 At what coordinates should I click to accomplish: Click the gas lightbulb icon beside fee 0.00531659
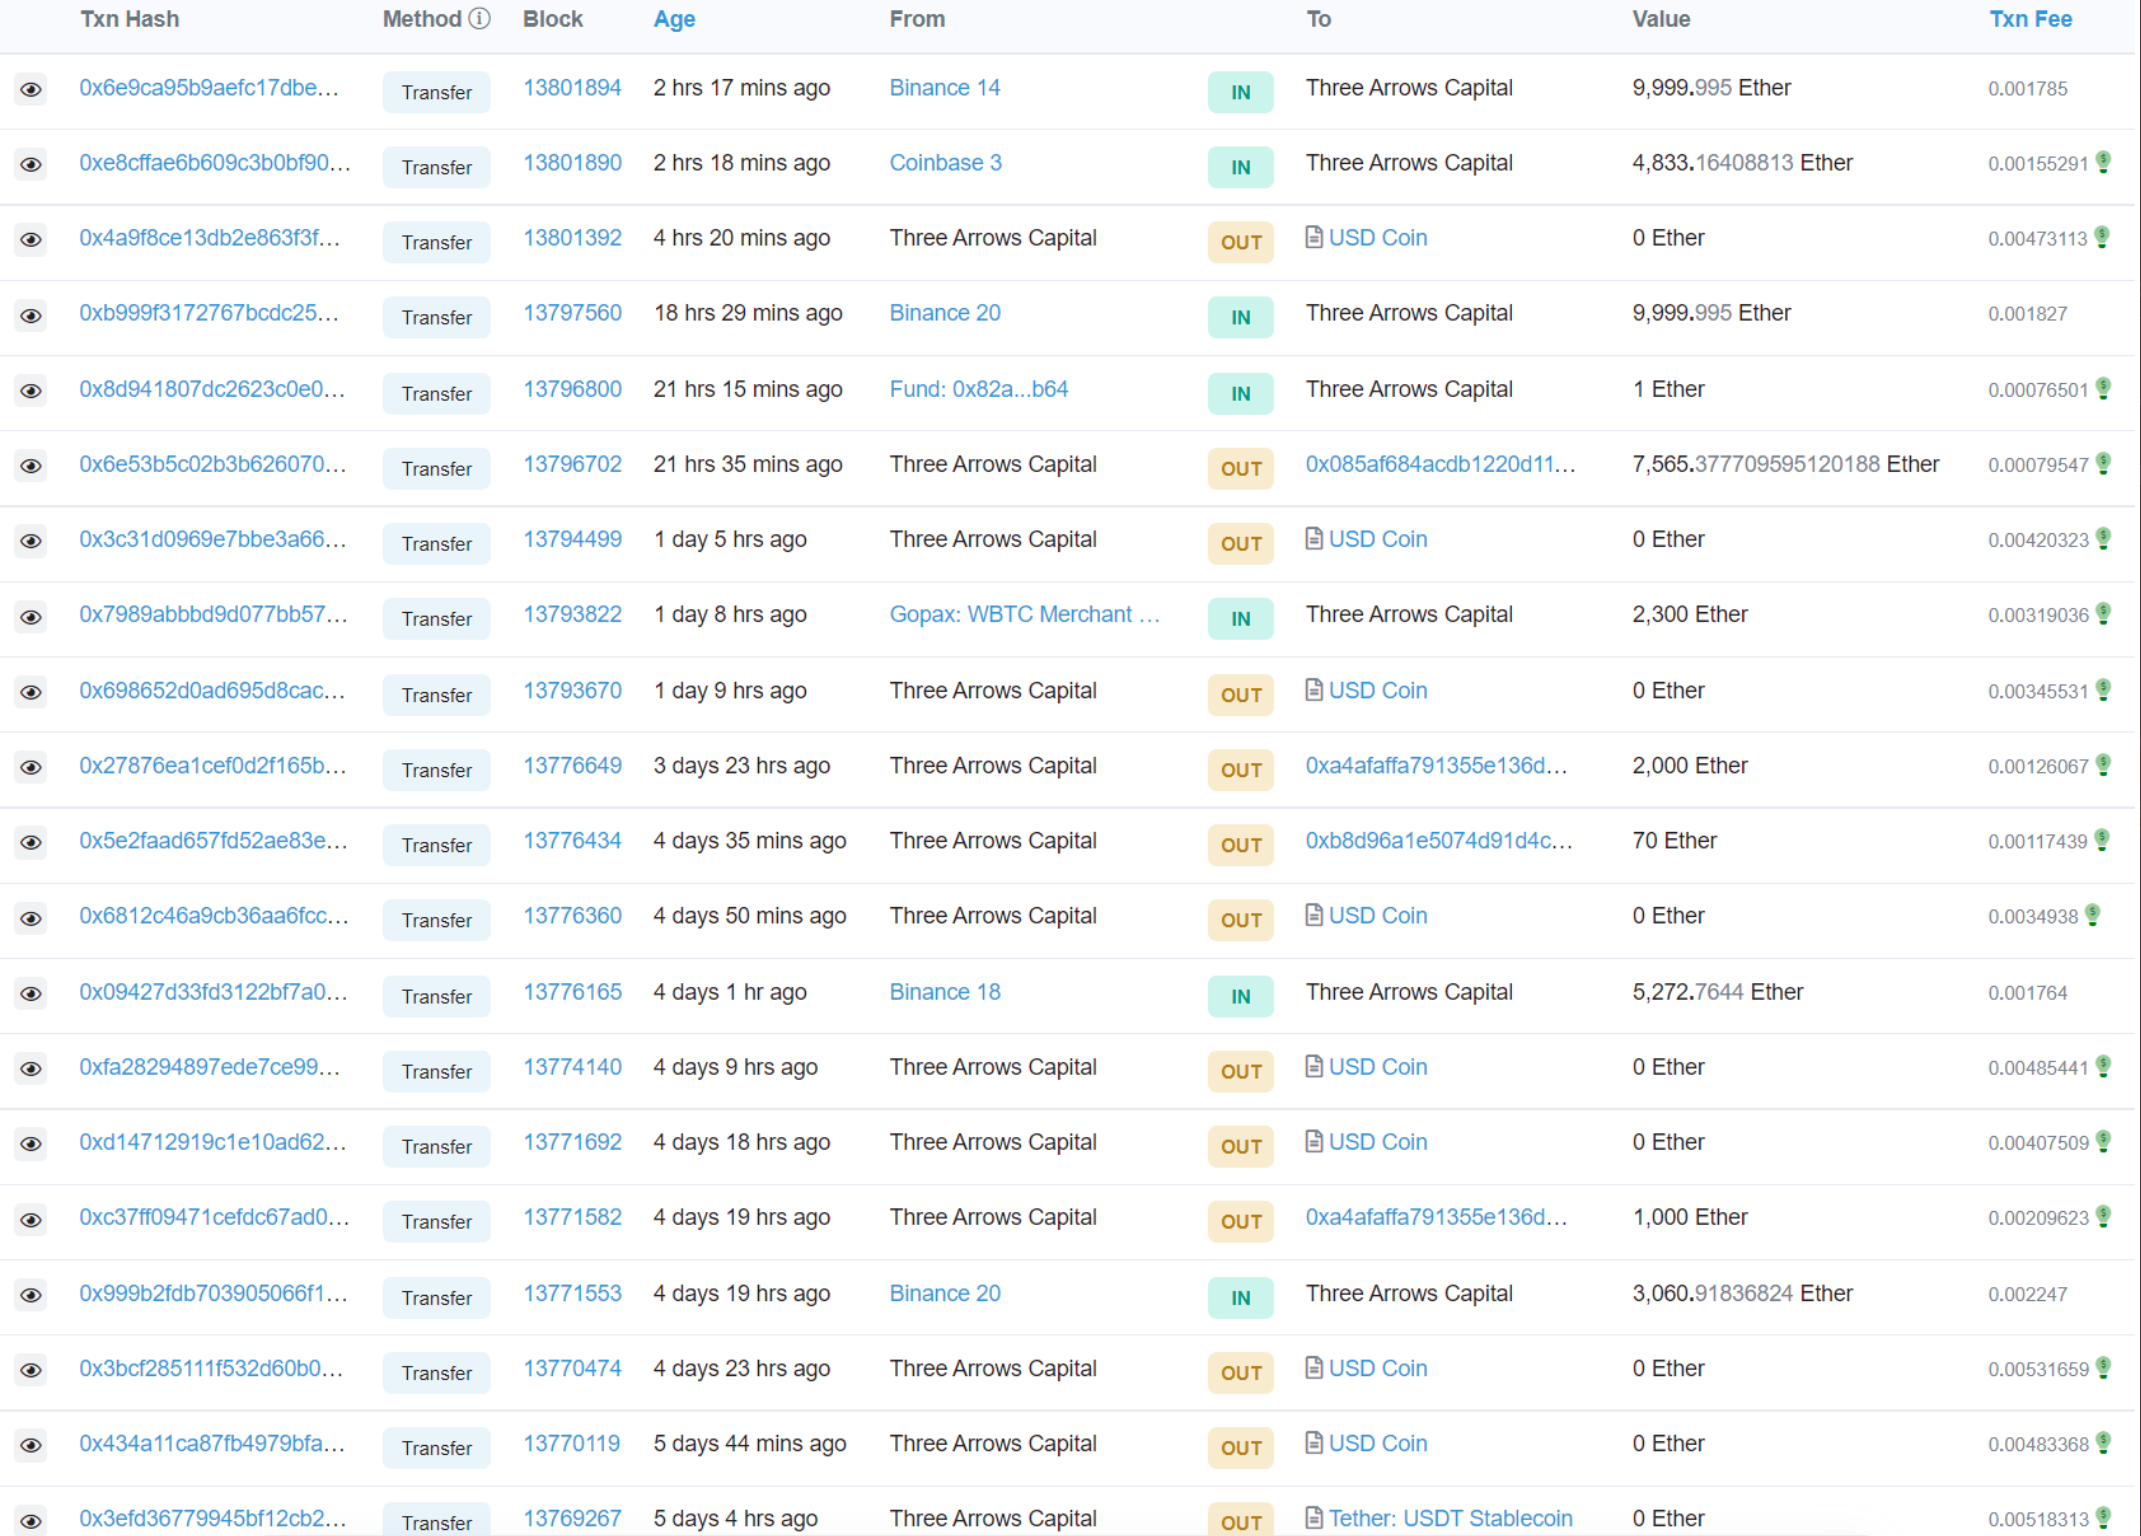(2104, 1367)
